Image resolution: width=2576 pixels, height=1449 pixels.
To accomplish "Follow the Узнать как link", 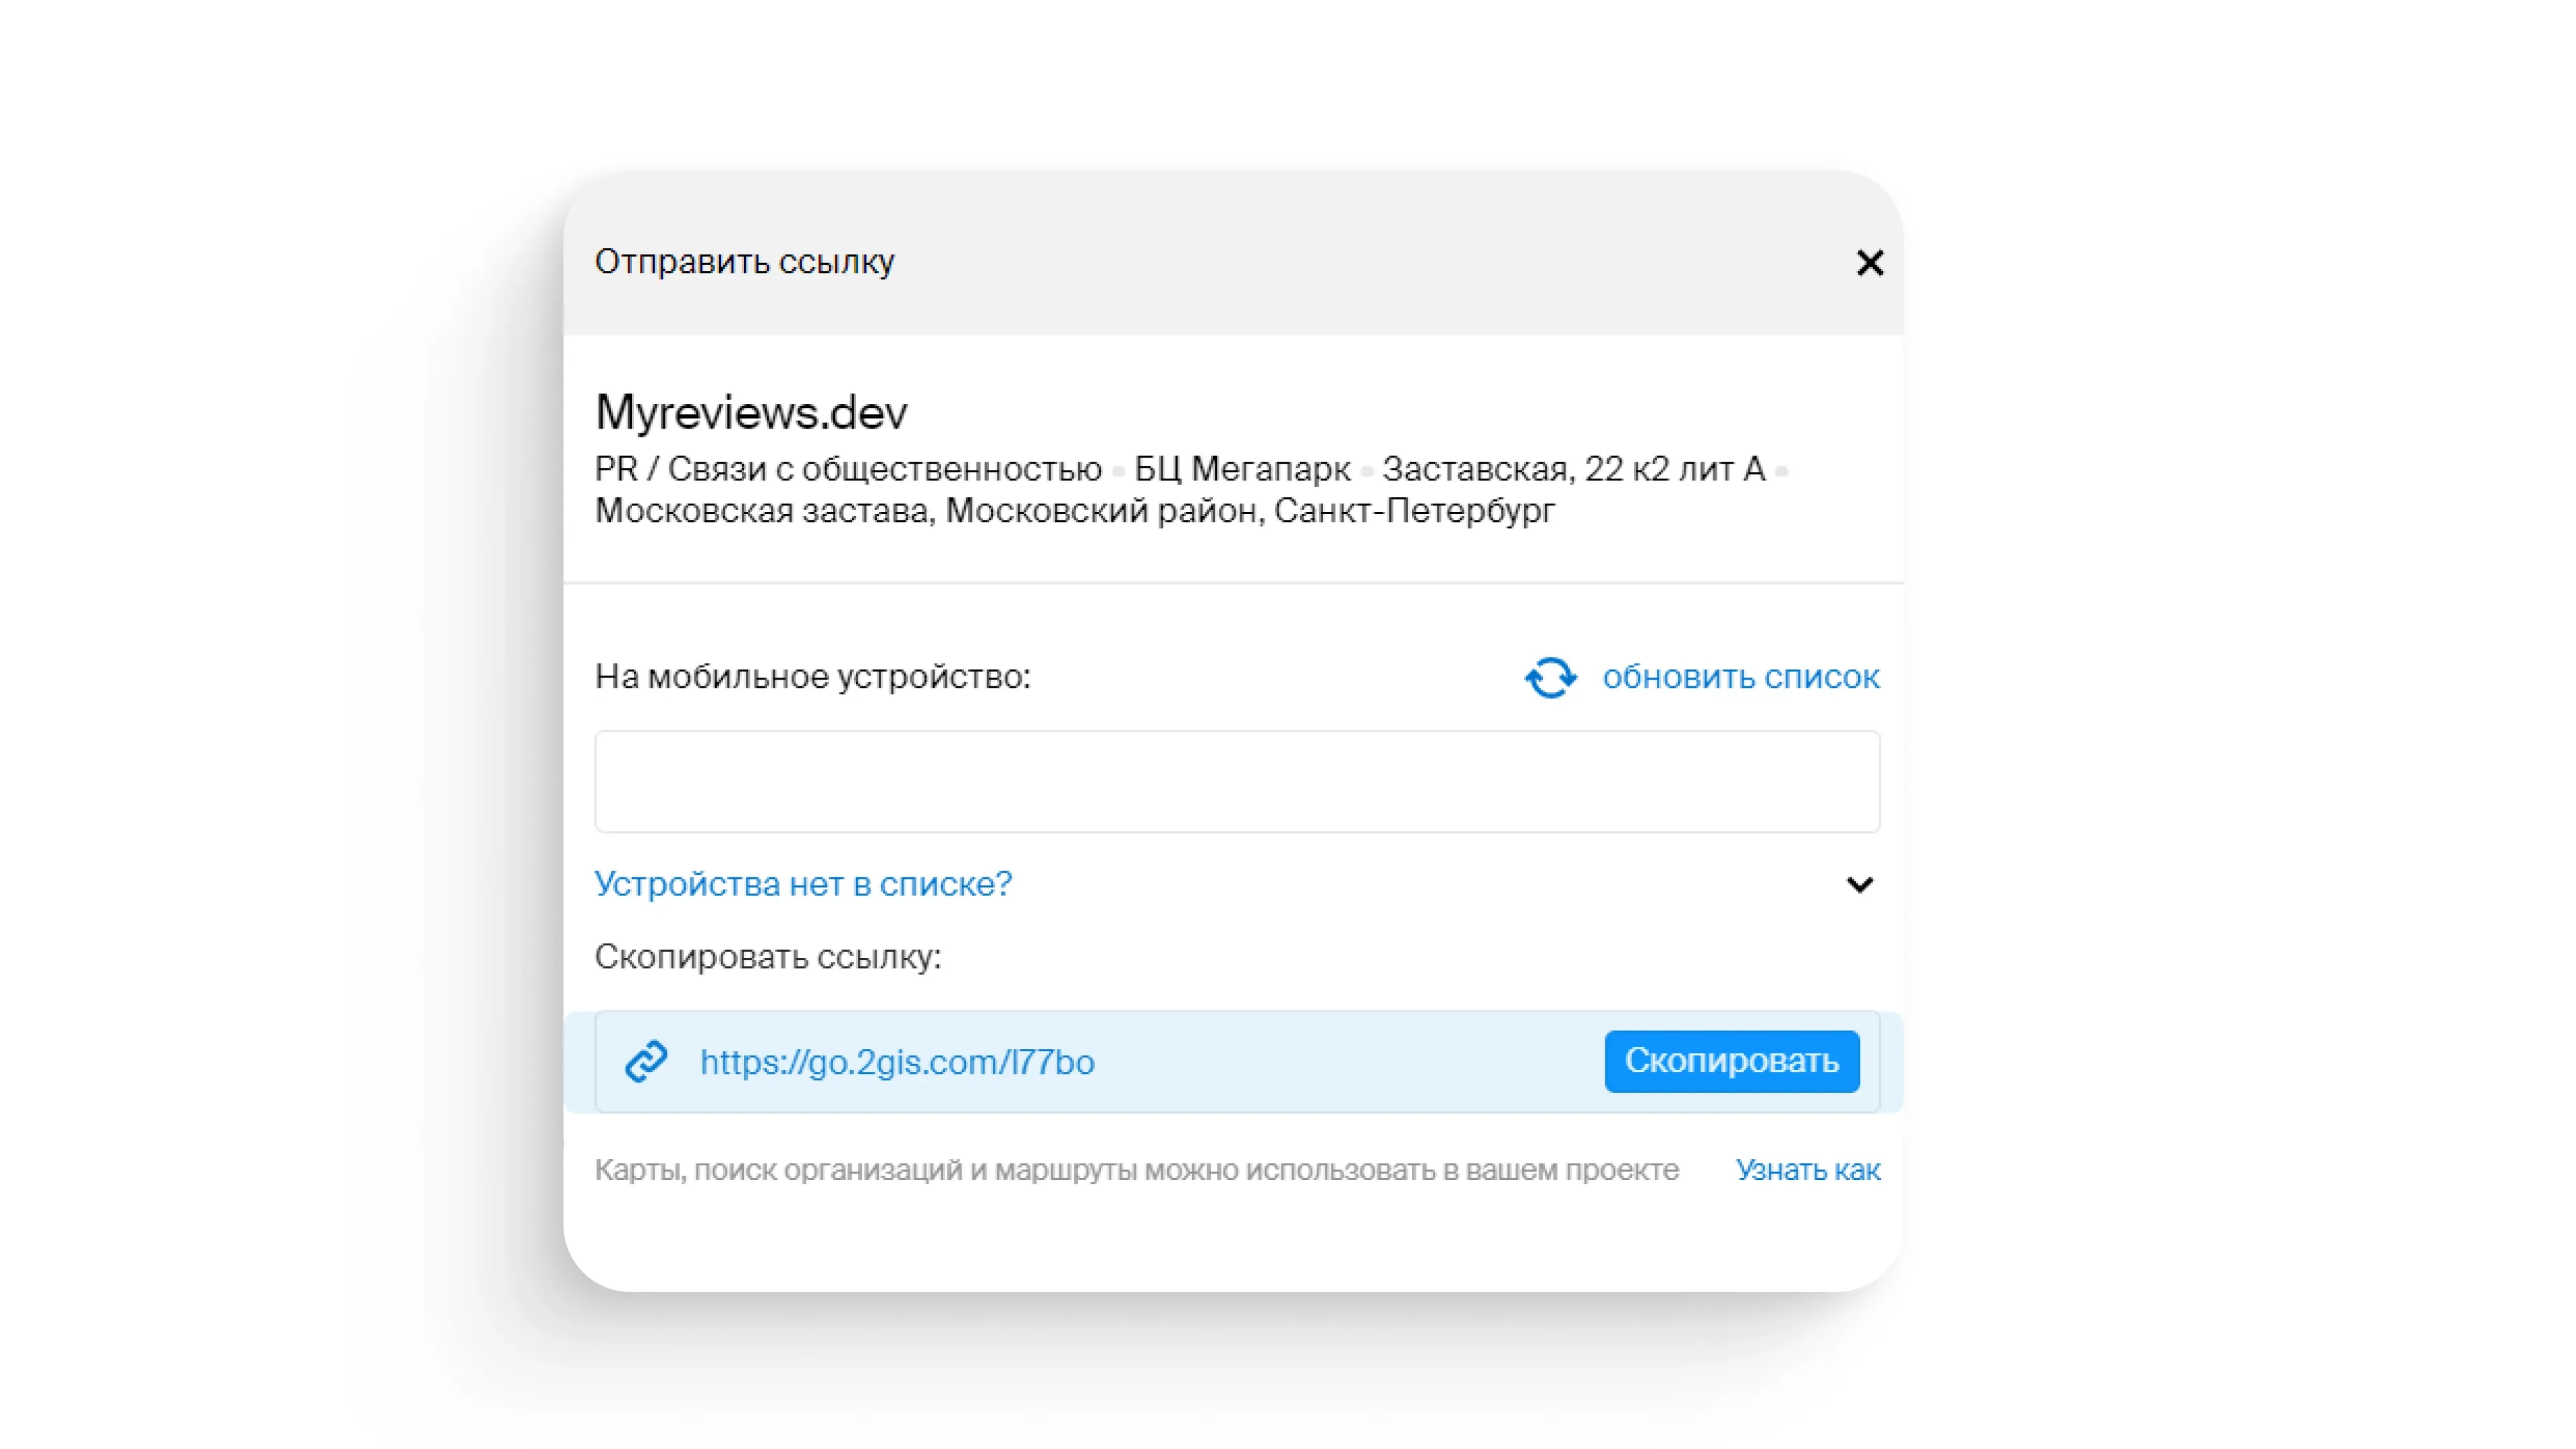I will tap(1808, 1170).
